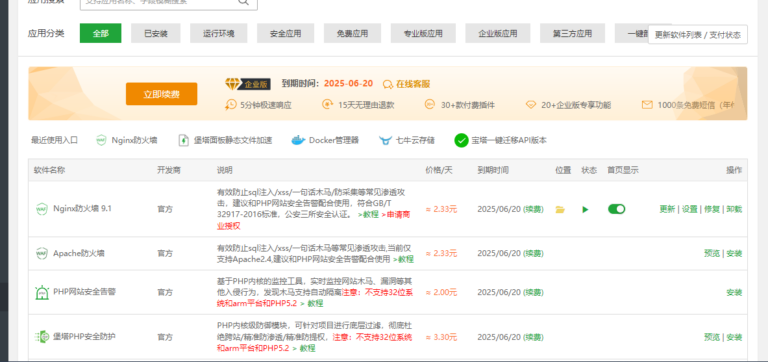Click the search magnifier icon

coord(243,2)
